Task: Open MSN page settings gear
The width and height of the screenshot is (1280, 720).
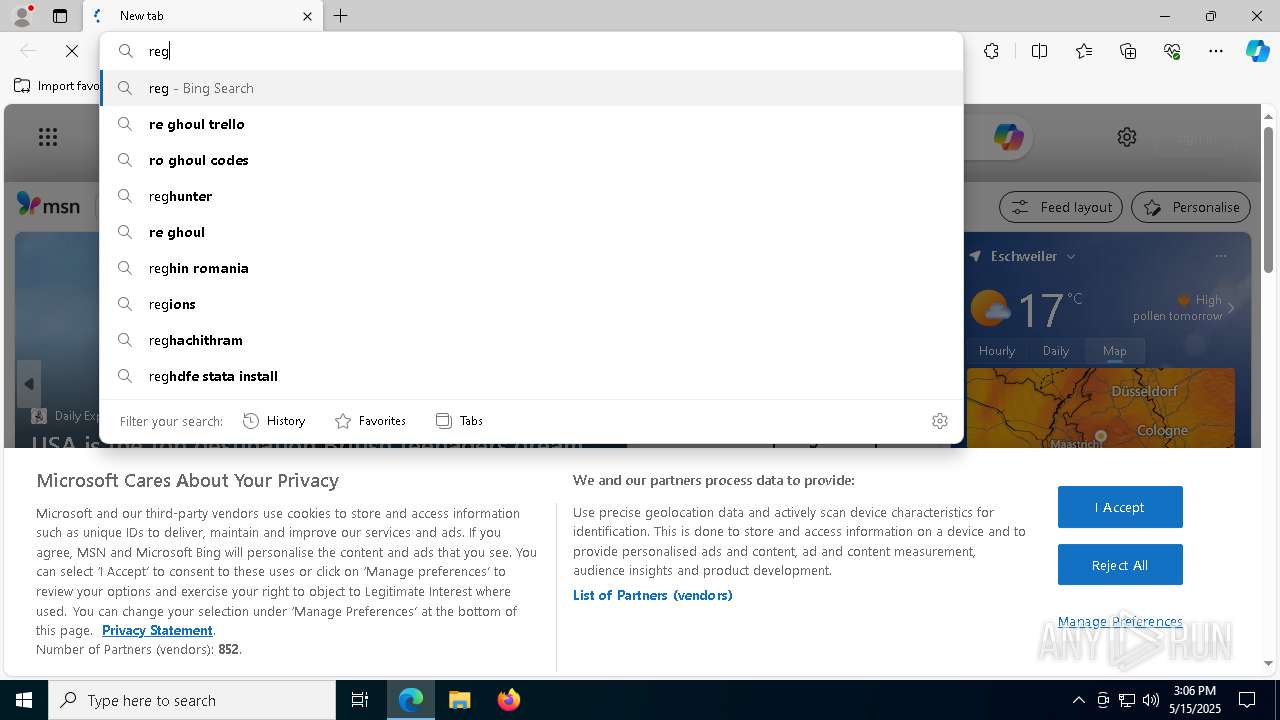Action: click(1127, 137)
